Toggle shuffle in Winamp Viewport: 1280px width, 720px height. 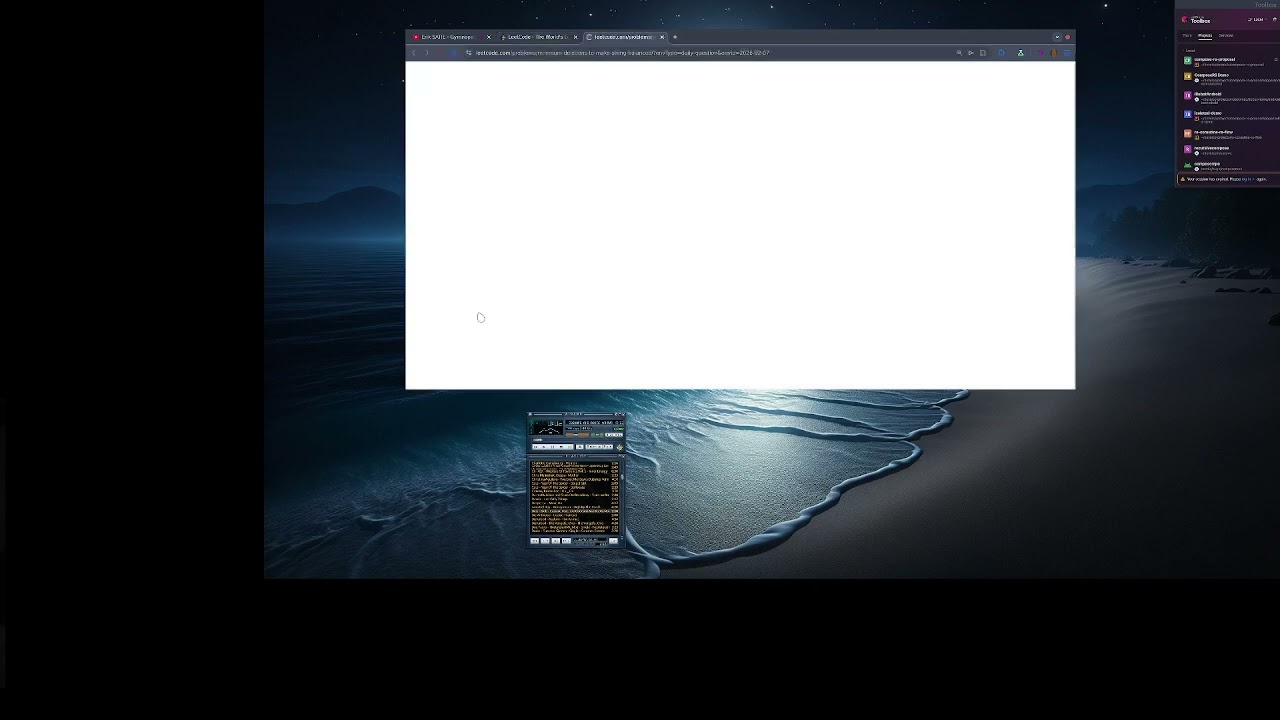pyautogui.click(x=594, y=447)
